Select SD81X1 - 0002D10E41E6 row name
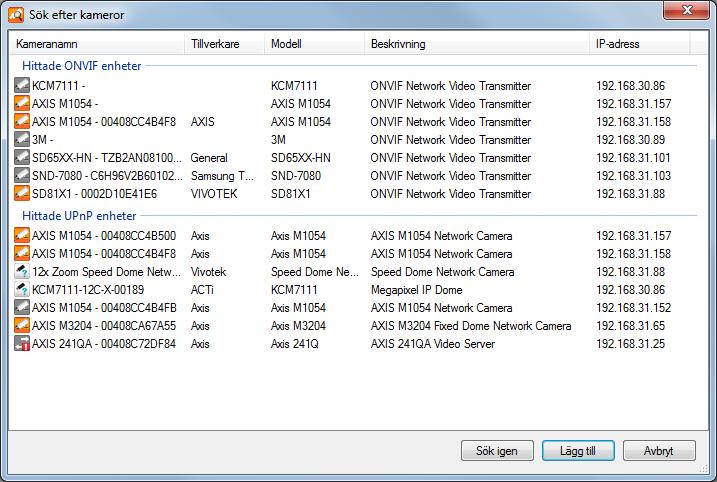The height and width of the screenshot is (482, 717). point(94,194)
